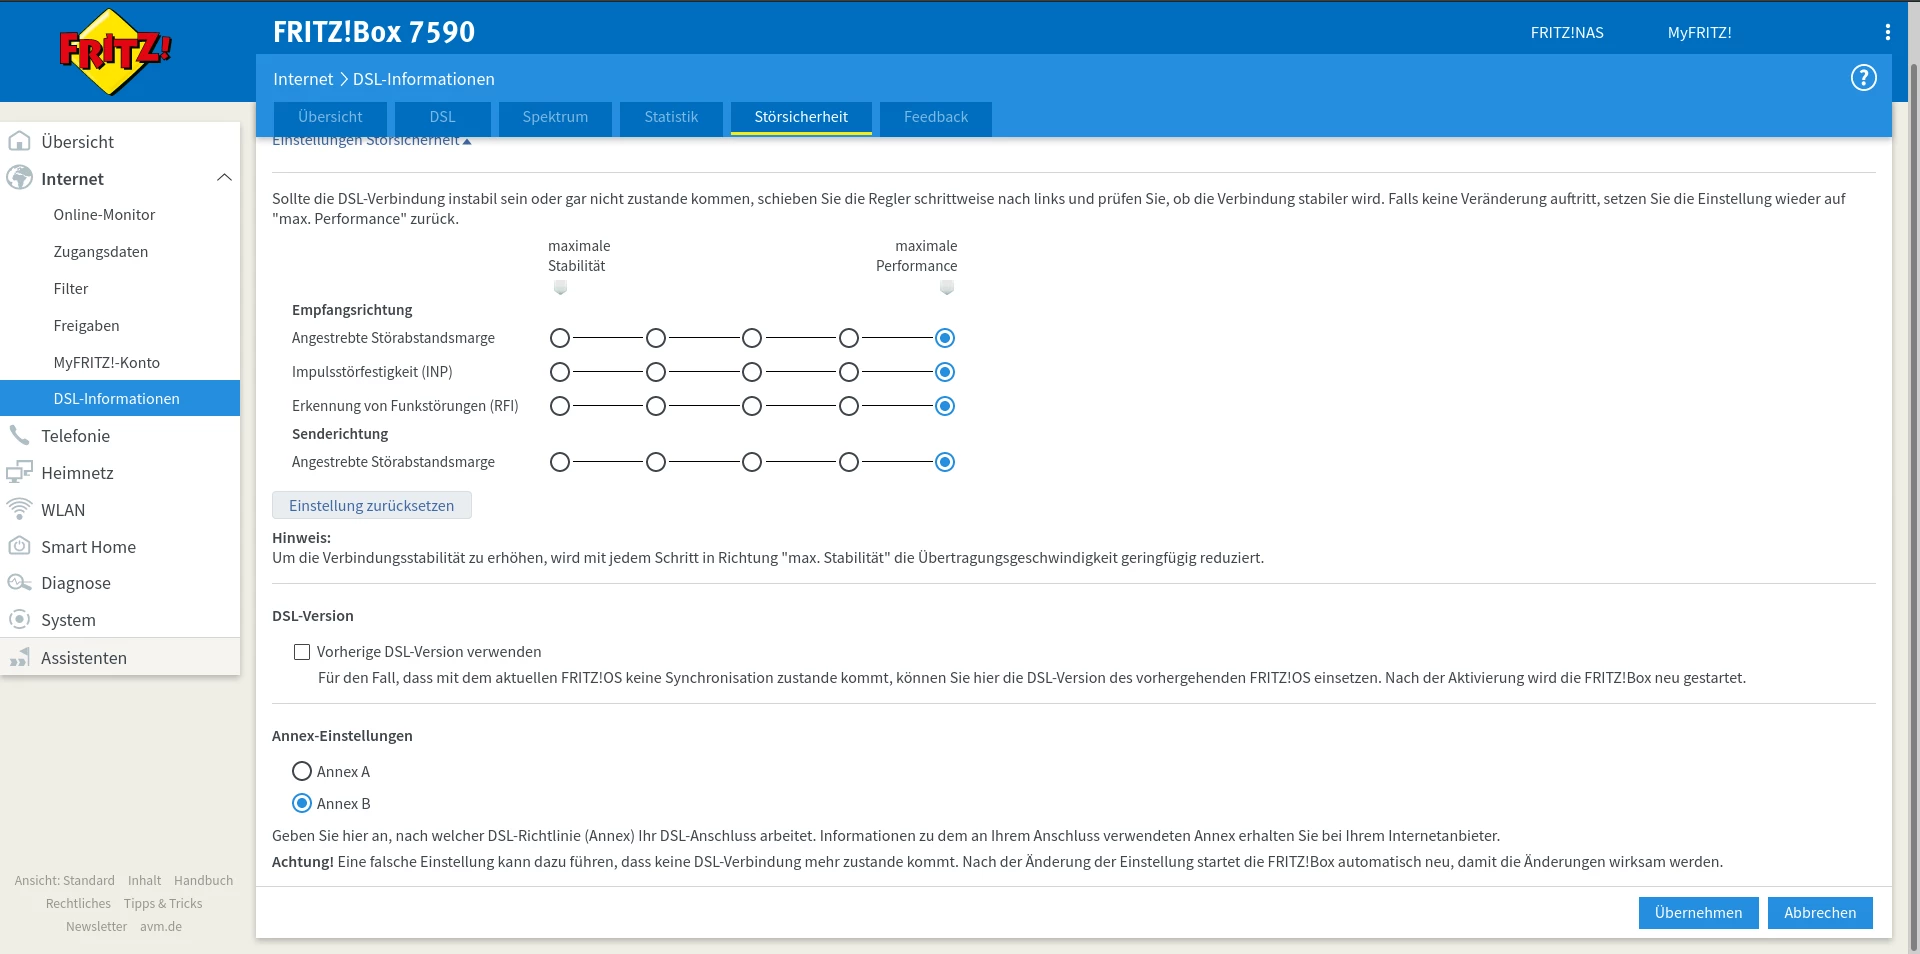Image resolution: width=1920 pixels, height=954 pixels.
Task: Click the maximale Stabilität marker icon
Action: (560, 288)
